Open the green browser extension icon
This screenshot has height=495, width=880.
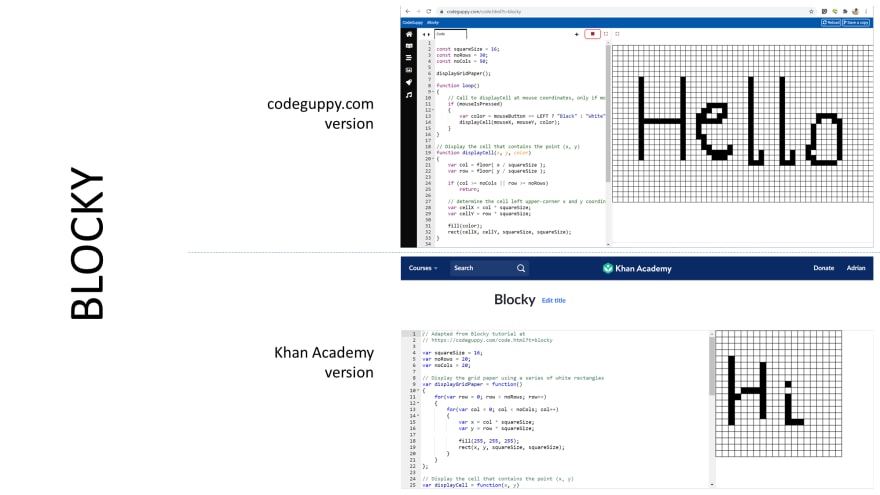[835, 11]
